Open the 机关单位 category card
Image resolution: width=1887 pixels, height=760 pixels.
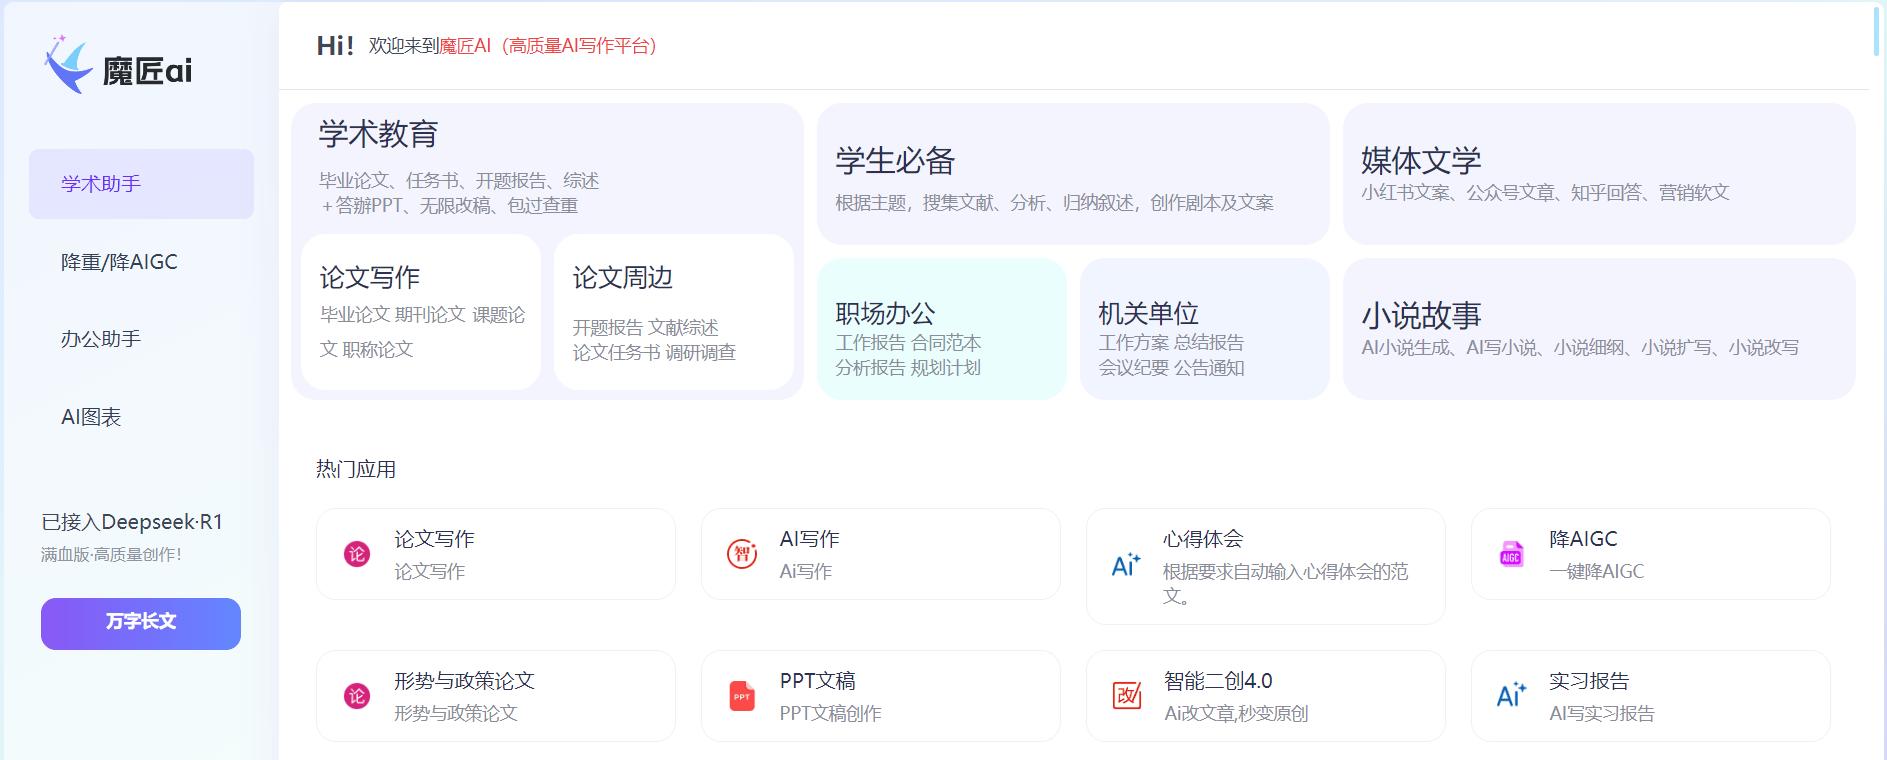pyautogui.click(x=1204, y=329)
